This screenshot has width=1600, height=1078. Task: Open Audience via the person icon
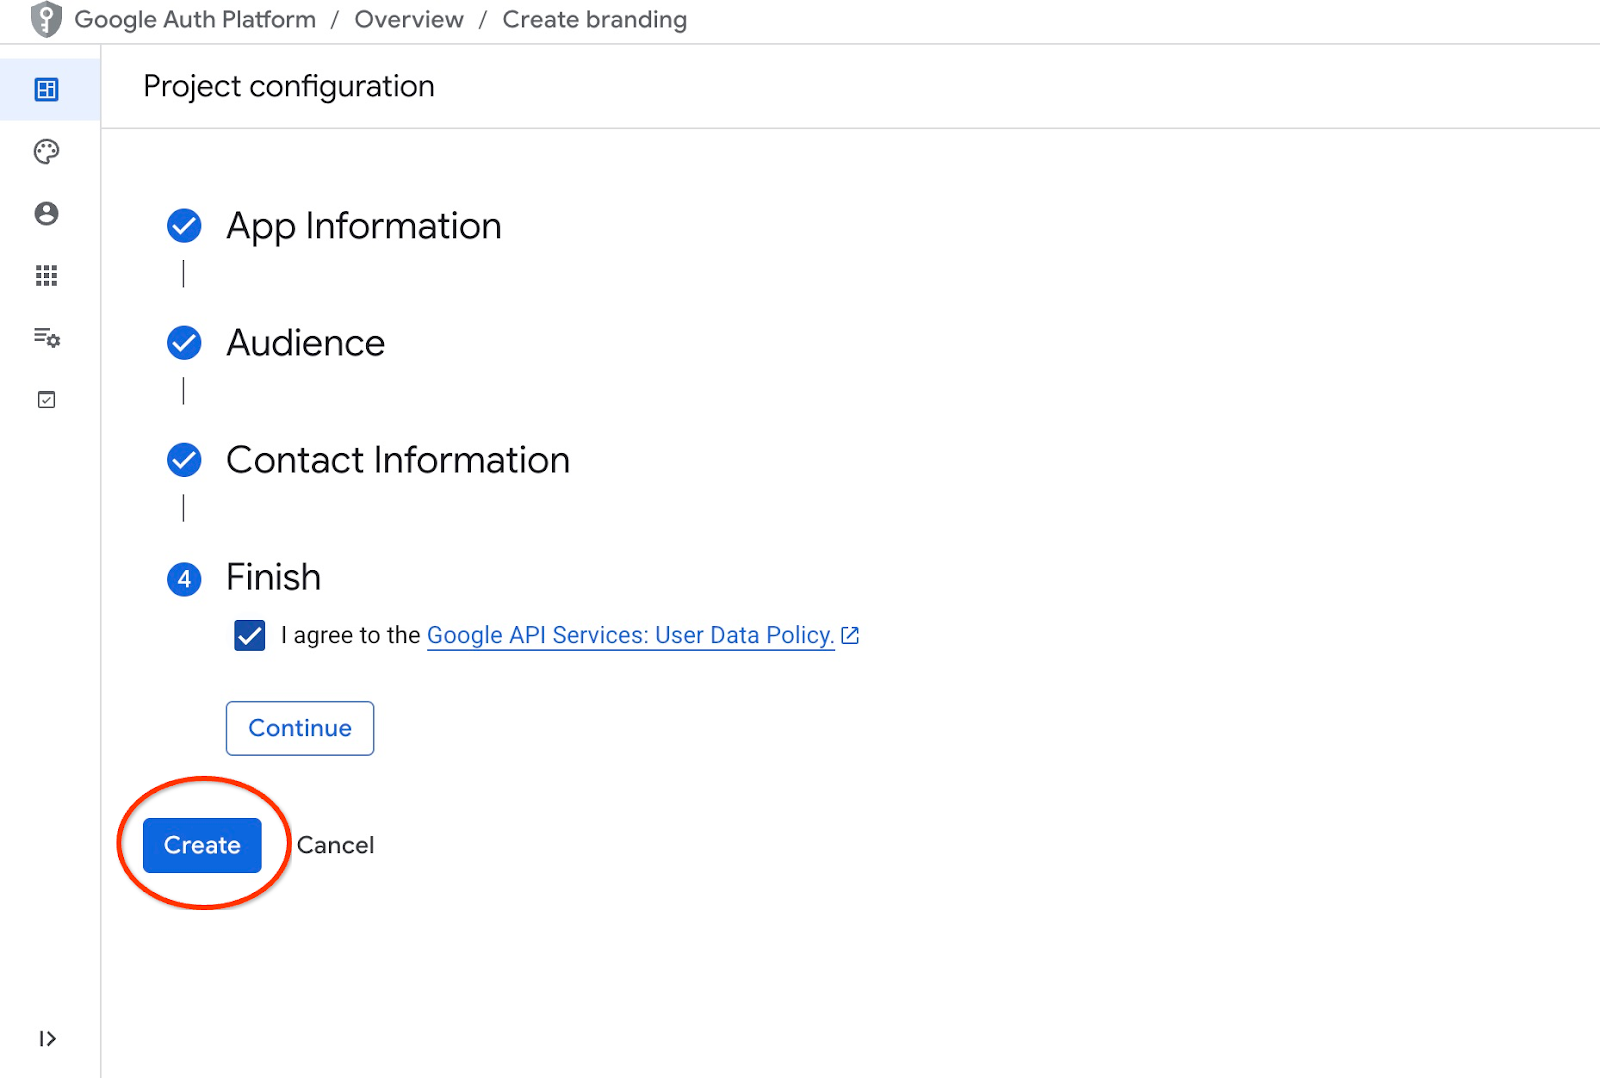point(47,214)
